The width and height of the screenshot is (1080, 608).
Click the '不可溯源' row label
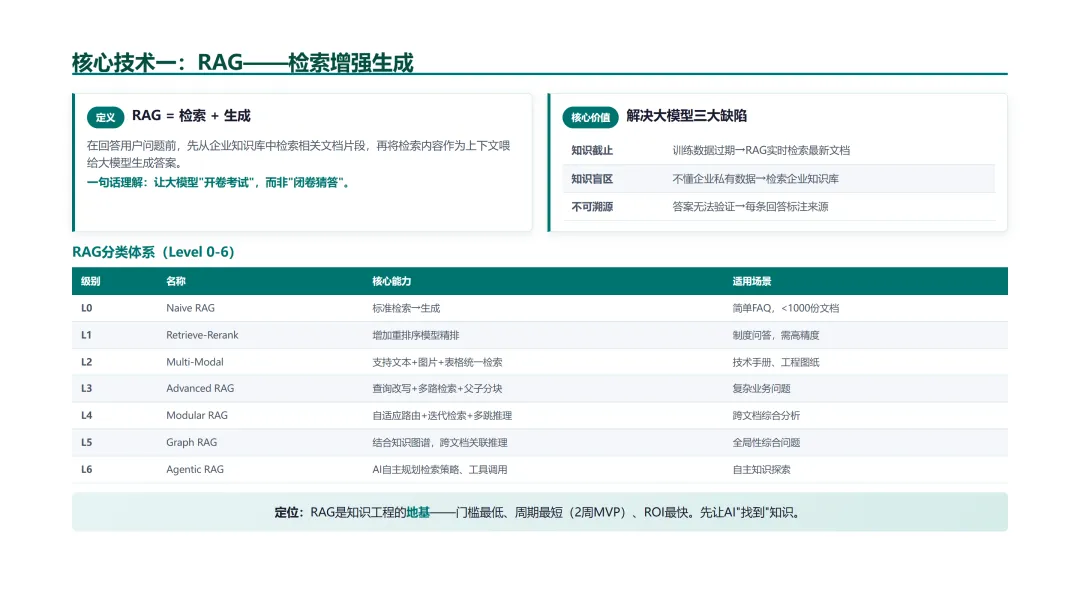[592, 207]
